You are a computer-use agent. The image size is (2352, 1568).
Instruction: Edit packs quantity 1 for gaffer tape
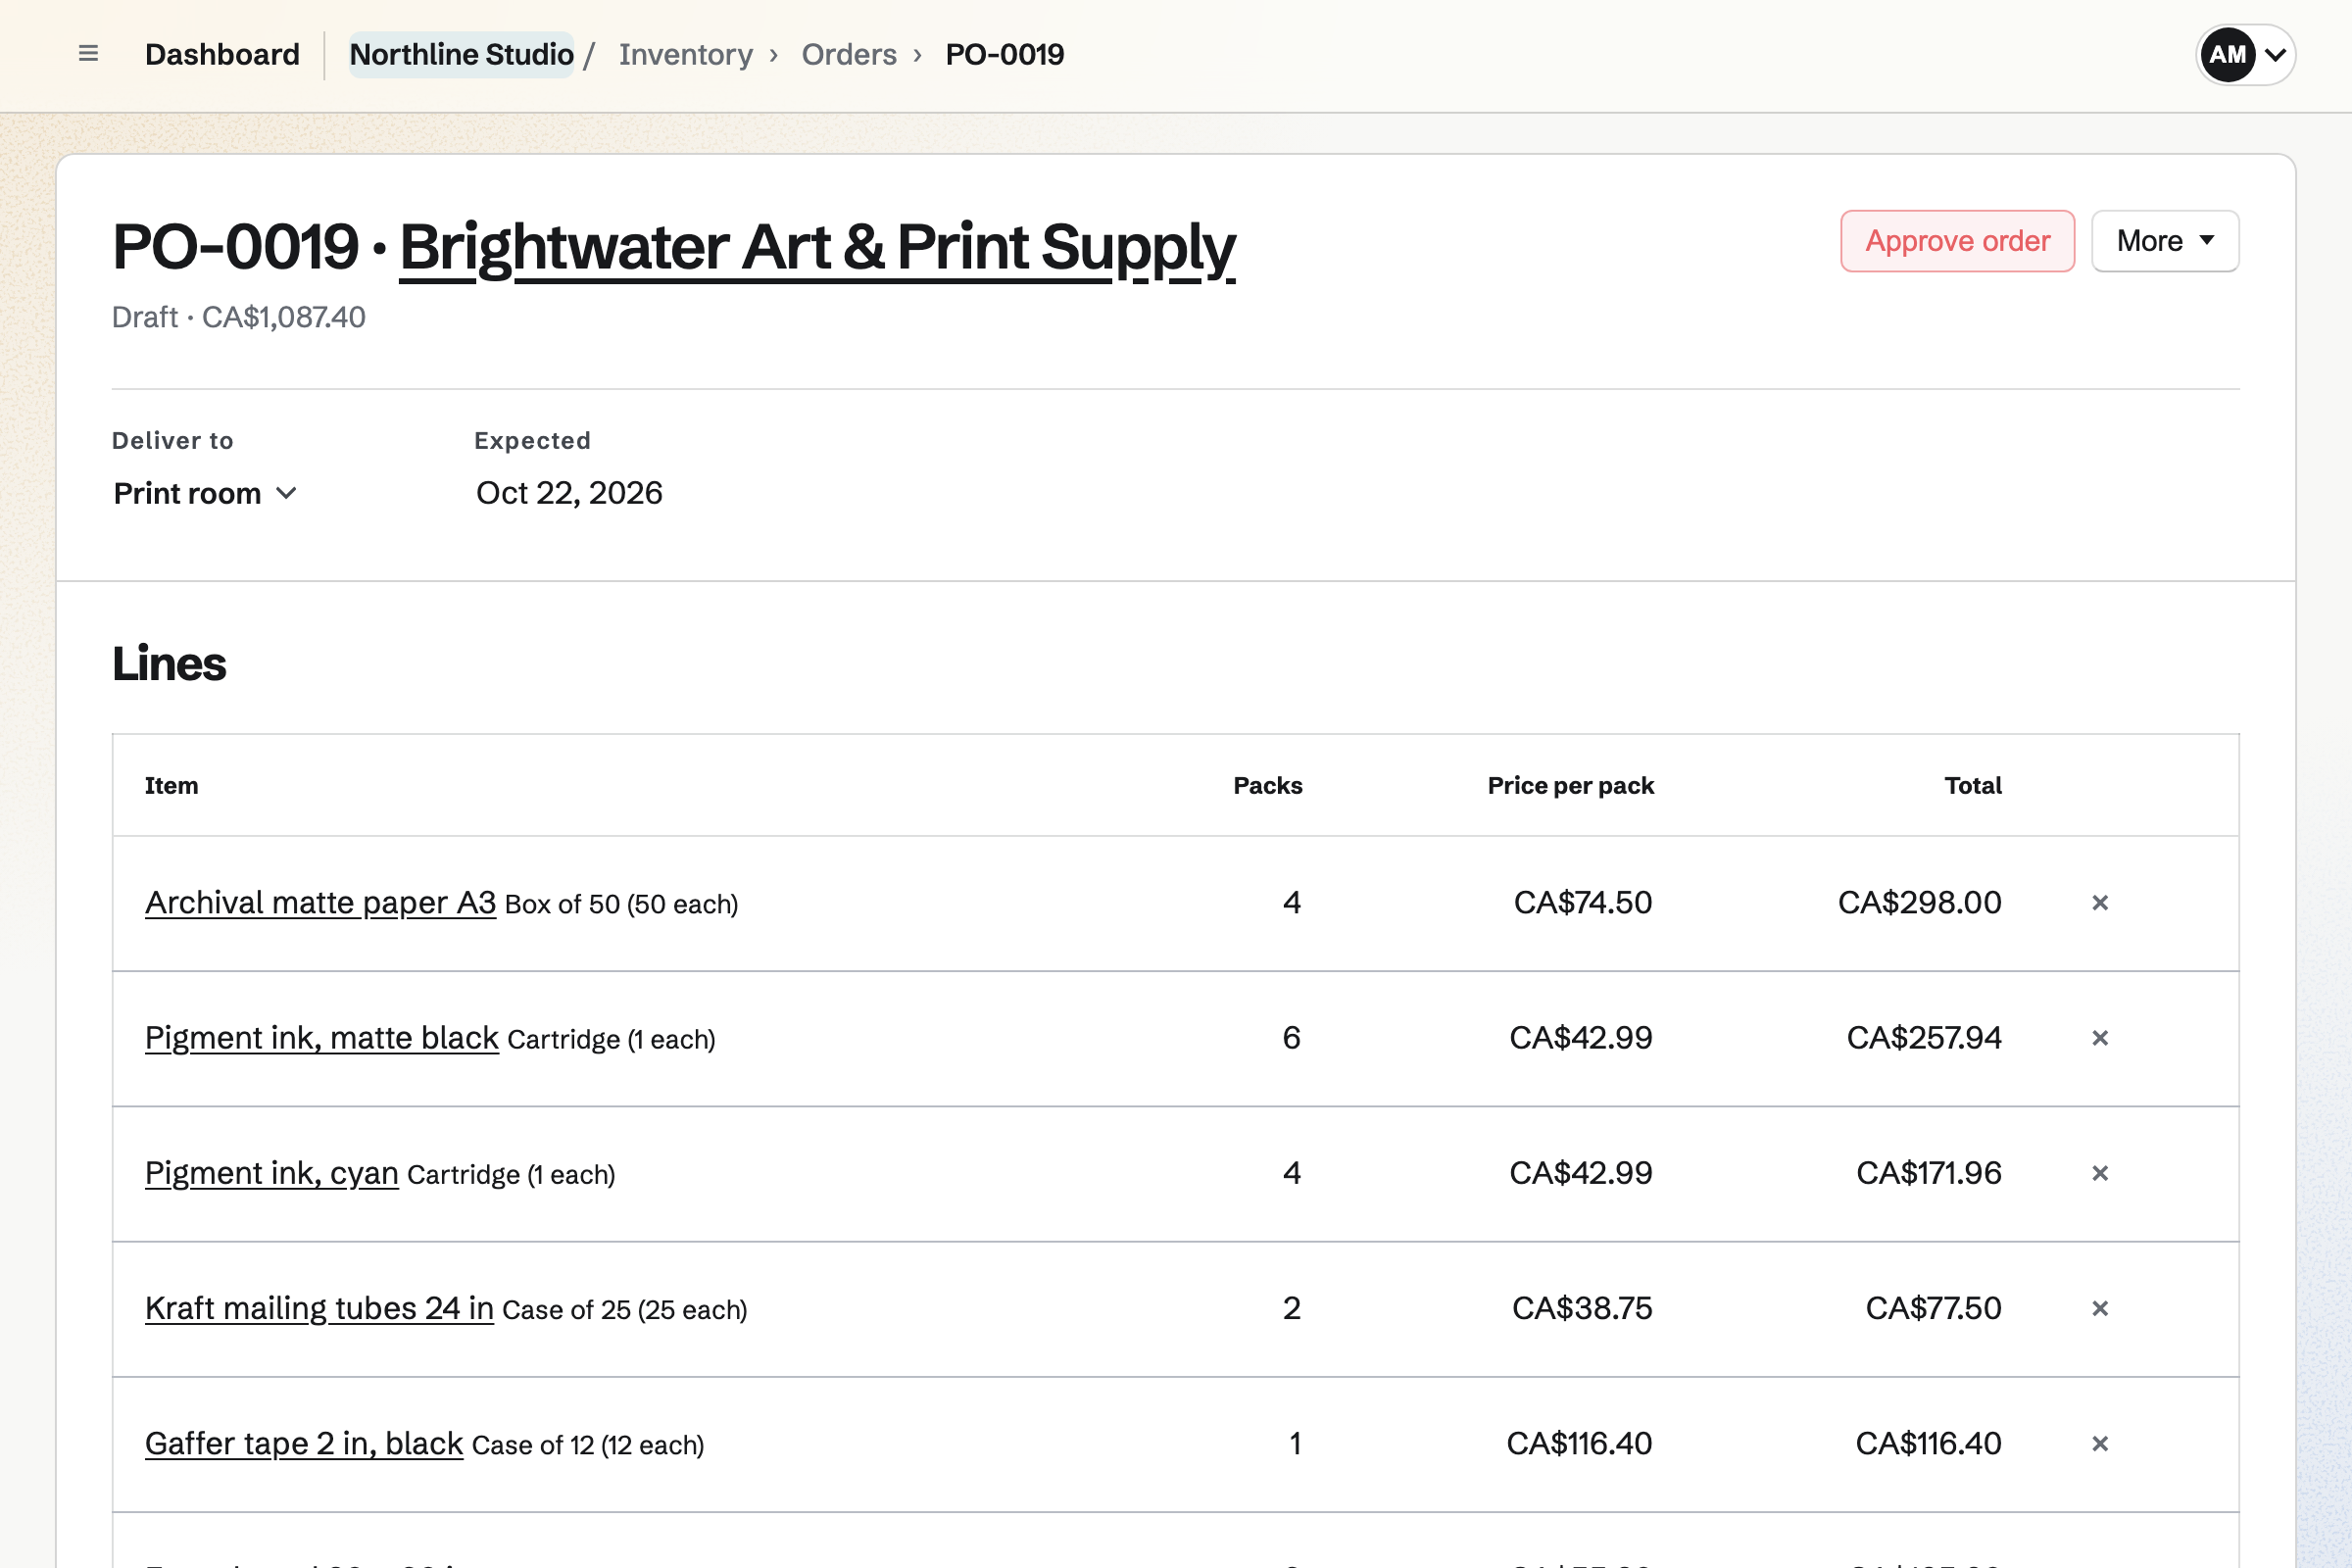(x=1295, y=1443)
